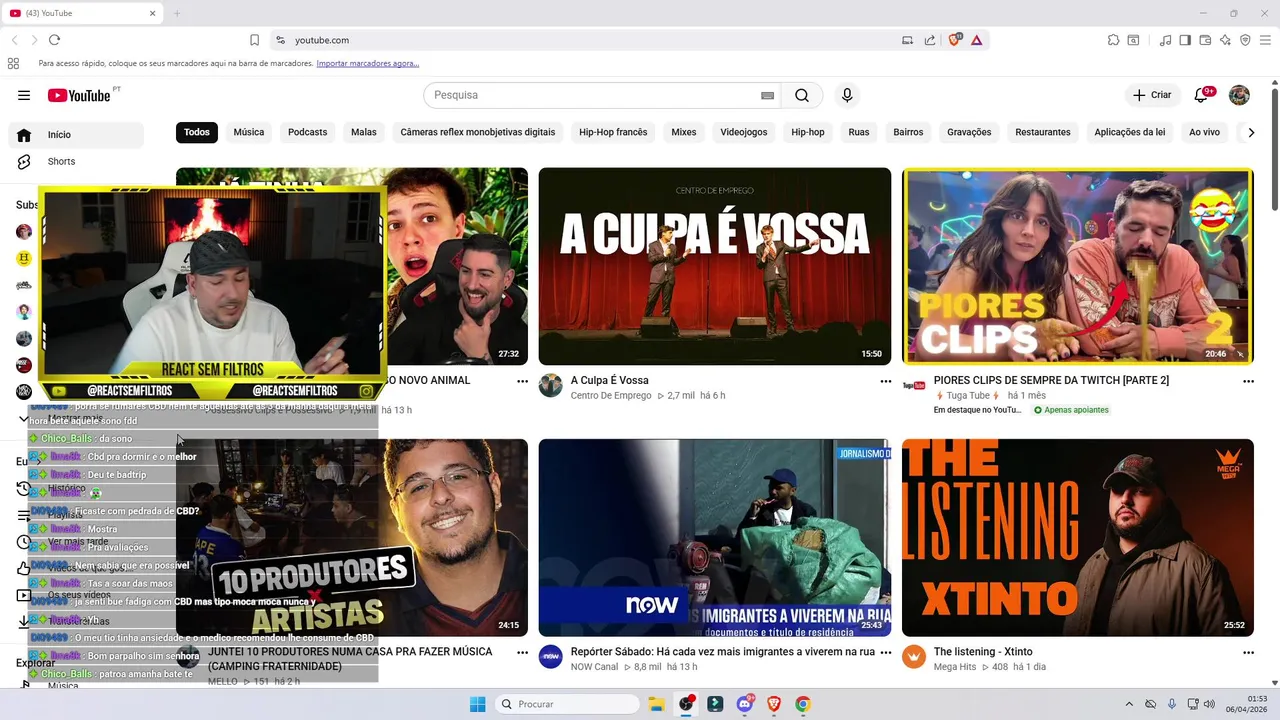Select the Mixes filter chip
Image resolution: width=1280 pixels, height=720 pixels.
684,132
